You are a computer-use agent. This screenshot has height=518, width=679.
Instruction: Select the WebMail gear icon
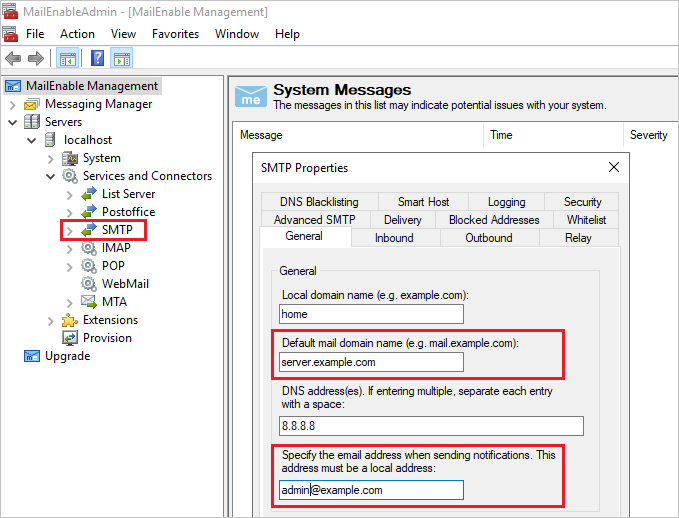[x=89, y=284]
